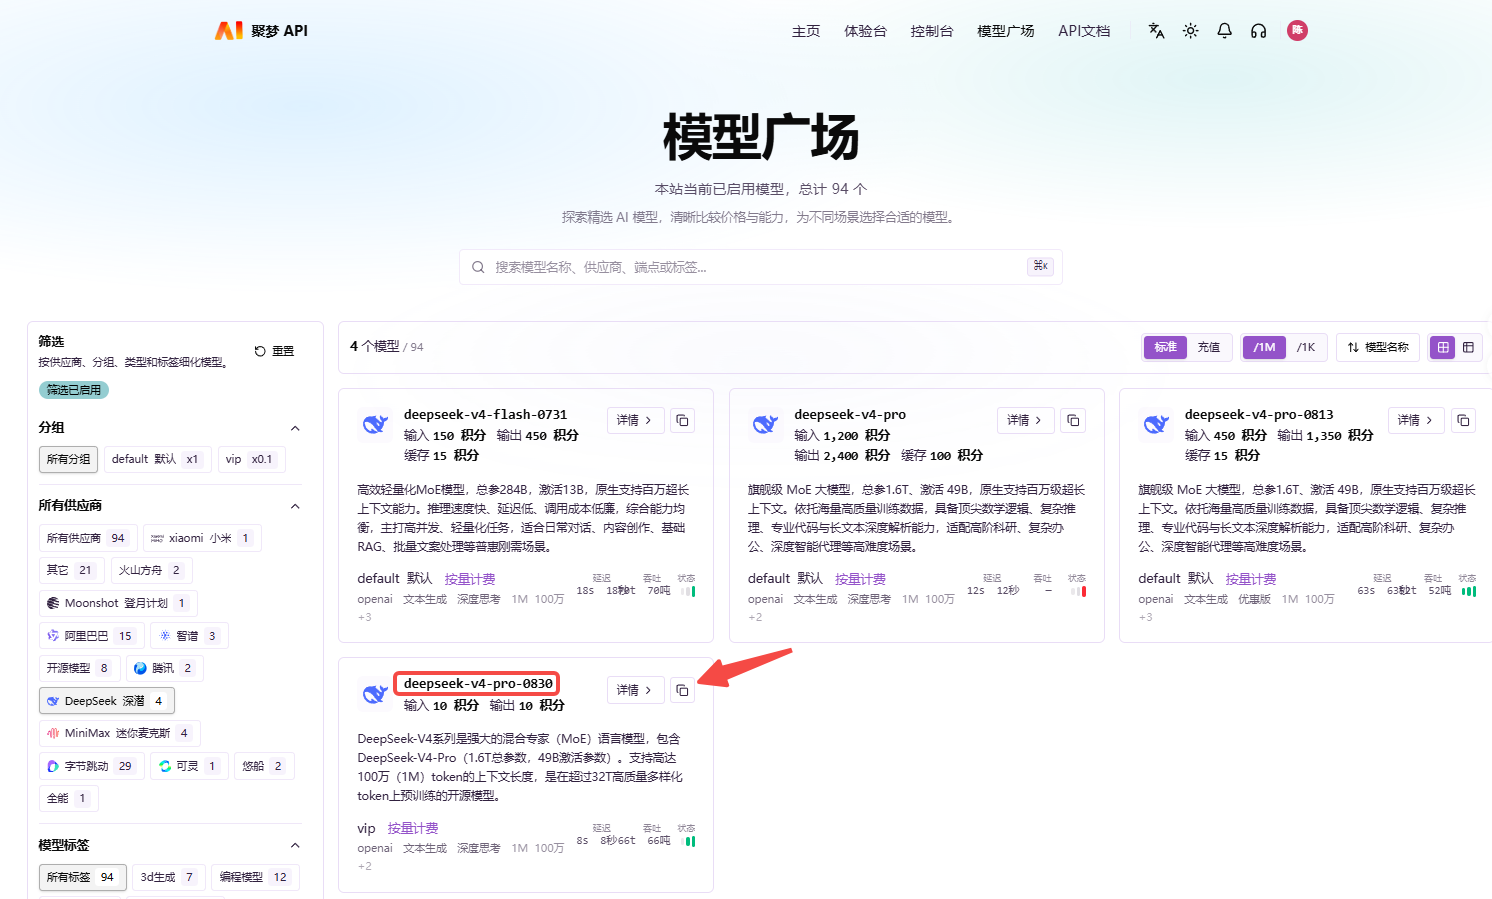Open the user avatar menu
Viewport: 1492px width, 899px height.
click(x=1297, y=30)
